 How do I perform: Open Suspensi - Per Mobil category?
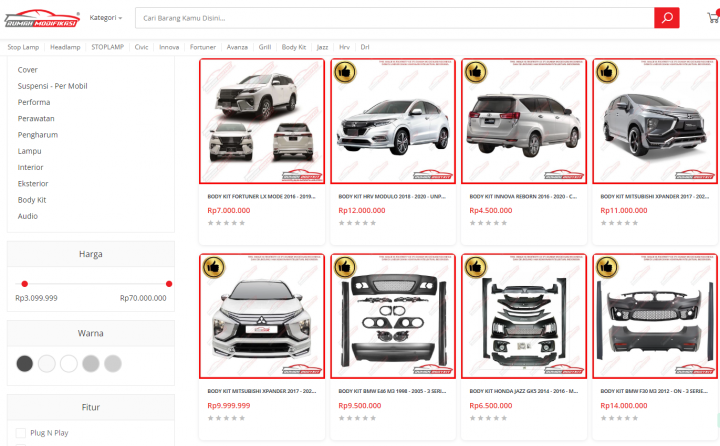coord(52,86)
